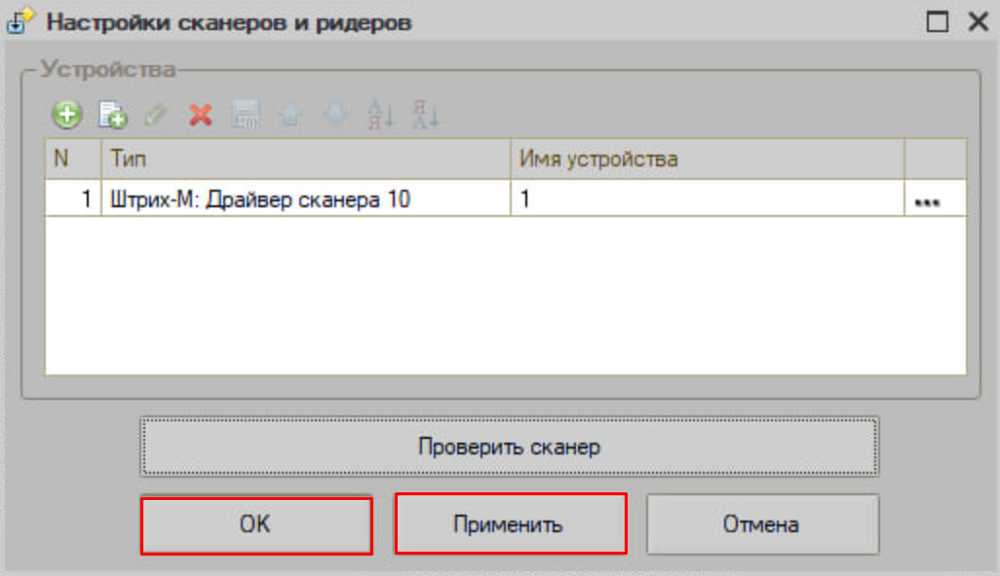The width and height of the screenshot is (1000, 576).
Task: Cancel with the Отмена button
Action: [x=762, y=524]
